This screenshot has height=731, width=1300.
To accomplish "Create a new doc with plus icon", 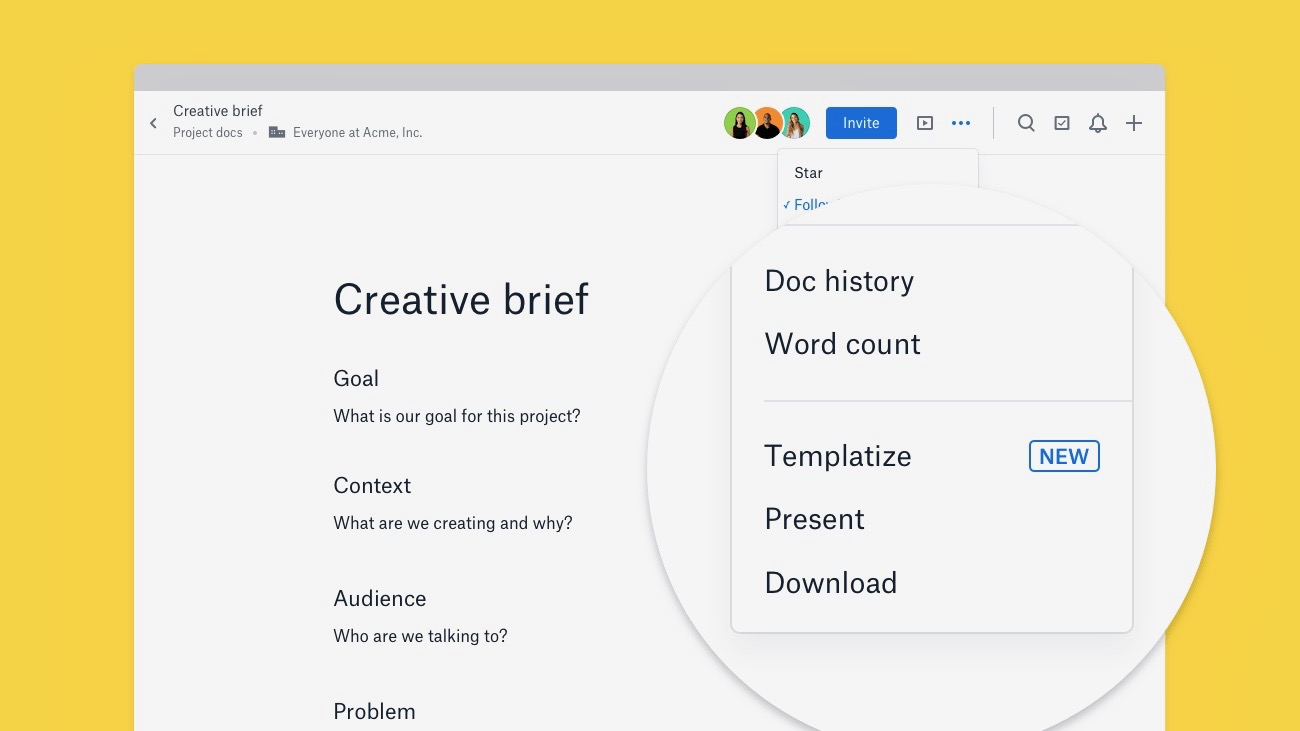I will click(x=1134, y=123).
